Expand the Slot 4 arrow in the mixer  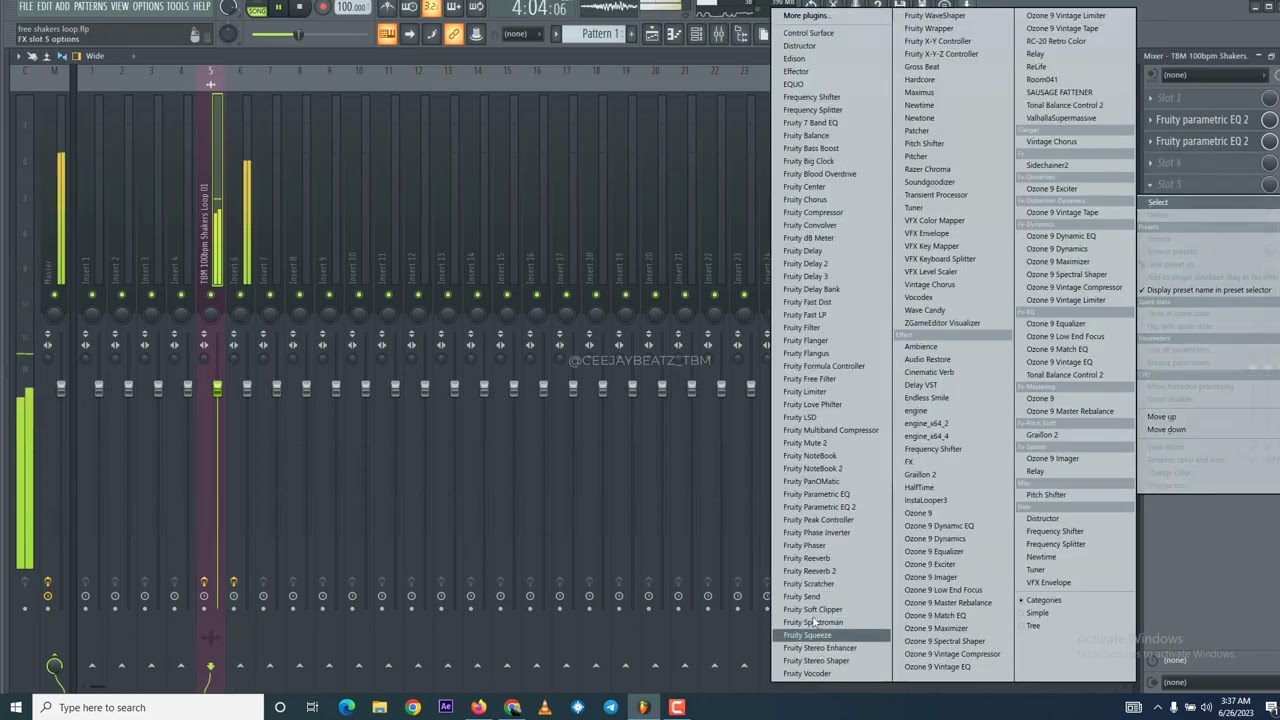point(1151,163)
